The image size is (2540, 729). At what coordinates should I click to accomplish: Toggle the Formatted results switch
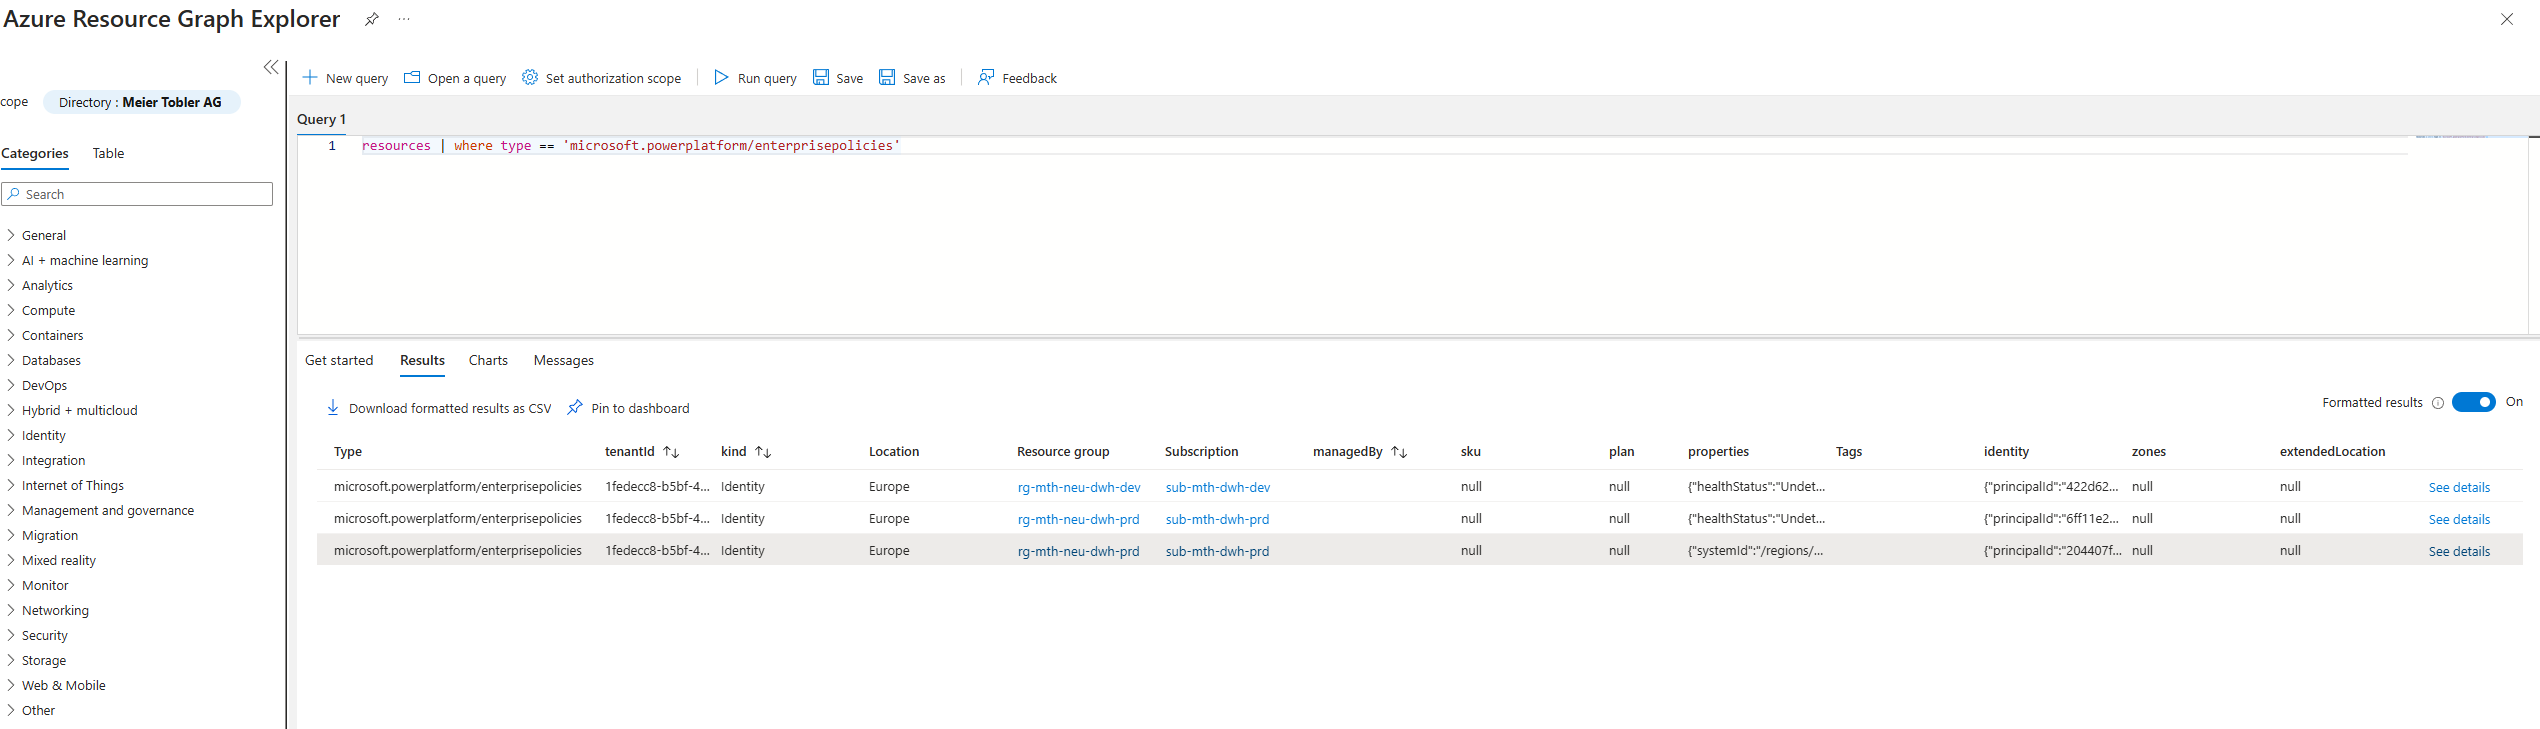[2474, 402]
